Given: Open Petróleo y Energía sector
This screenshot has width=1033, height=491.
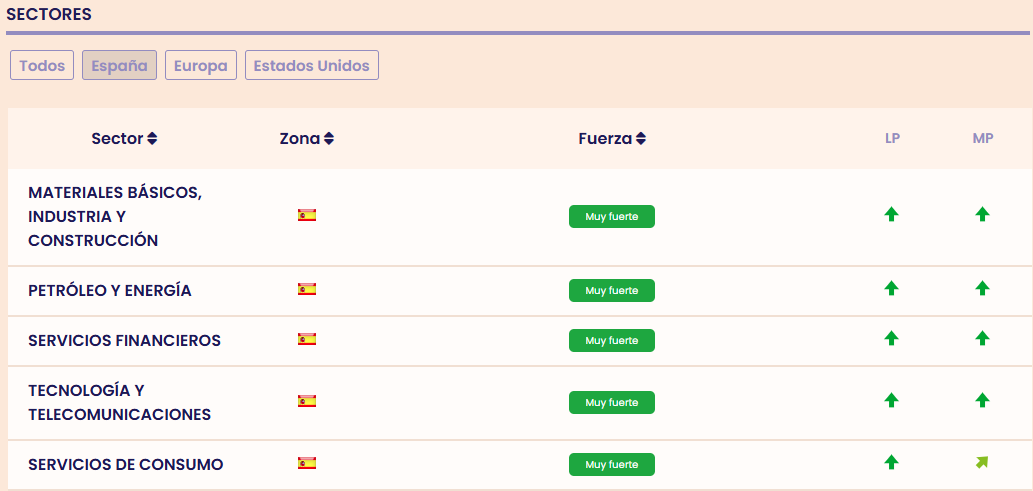Looking at the screenshot, I should click(110, 291).
